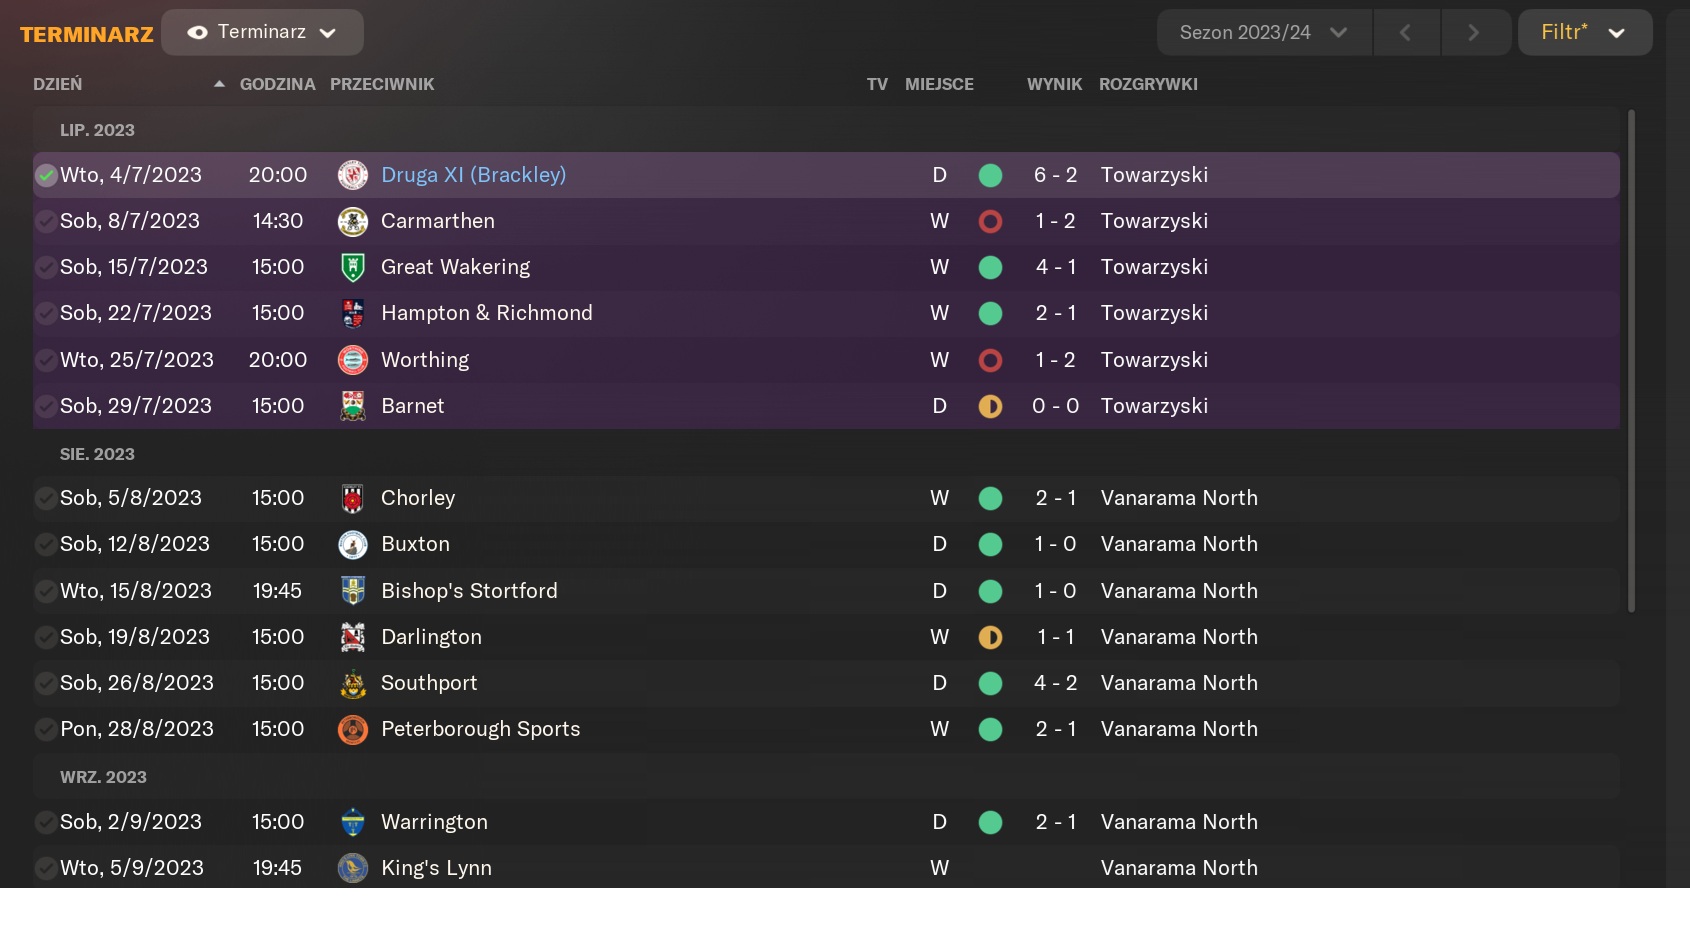Toggle the checkmark for the Warrington 2/9/2023 match

46,822
